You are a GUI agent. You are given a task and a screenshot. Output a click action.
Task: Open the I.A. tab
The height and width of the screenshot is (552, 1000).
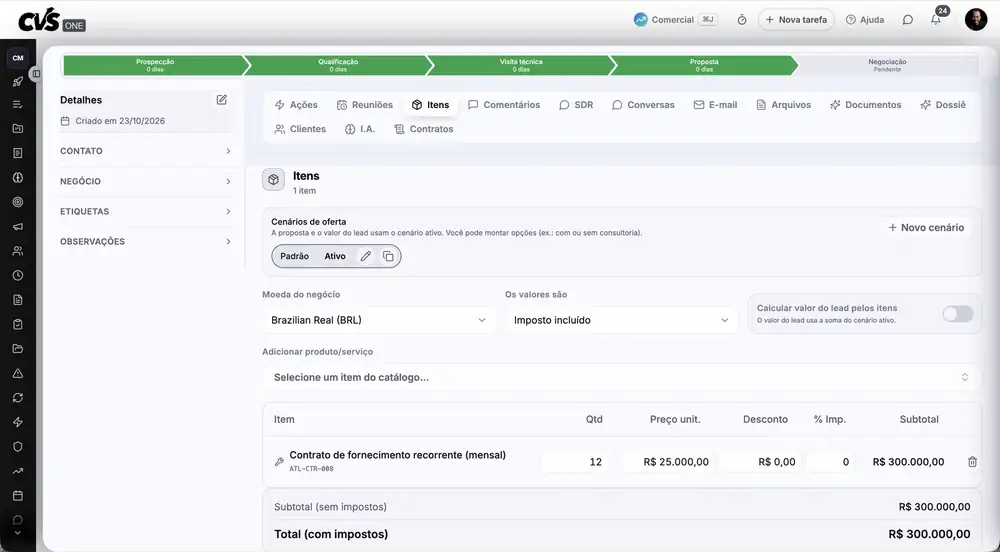click(360, 129)
